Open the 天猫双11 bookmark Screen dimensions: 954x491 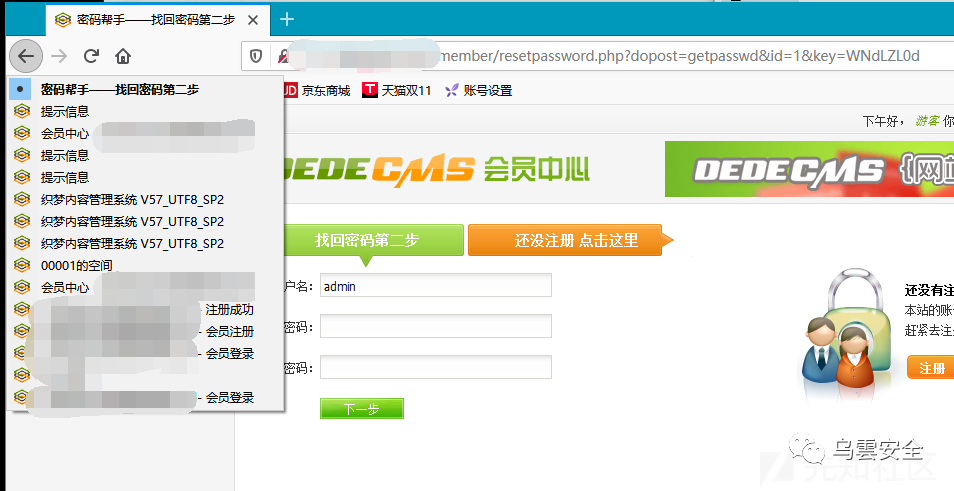click(x=397, y=91)
